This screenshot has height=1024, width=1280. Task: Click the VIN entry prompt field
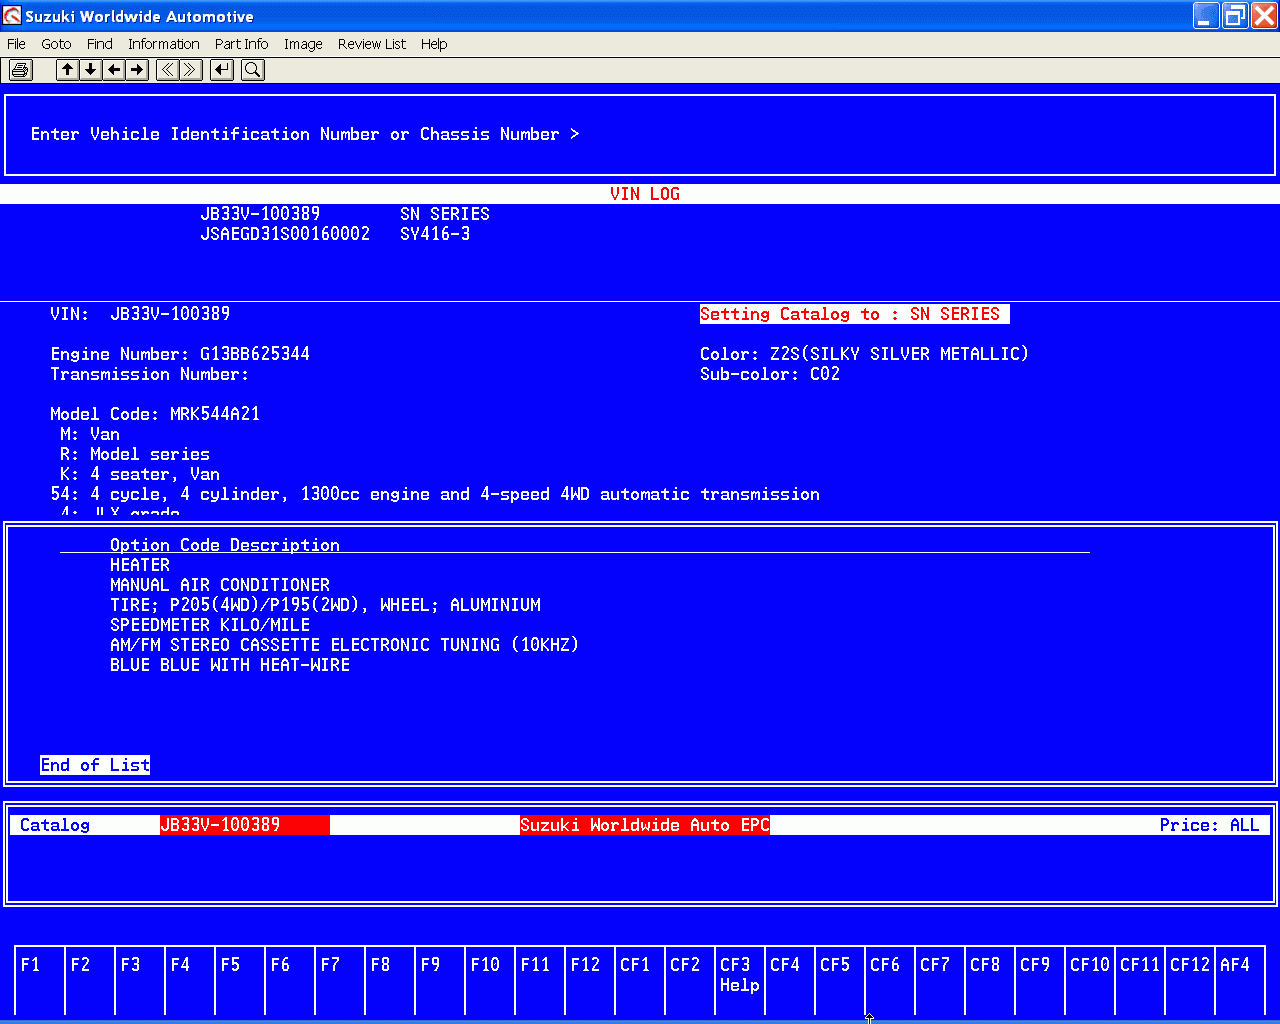click(x=640, y=135)
